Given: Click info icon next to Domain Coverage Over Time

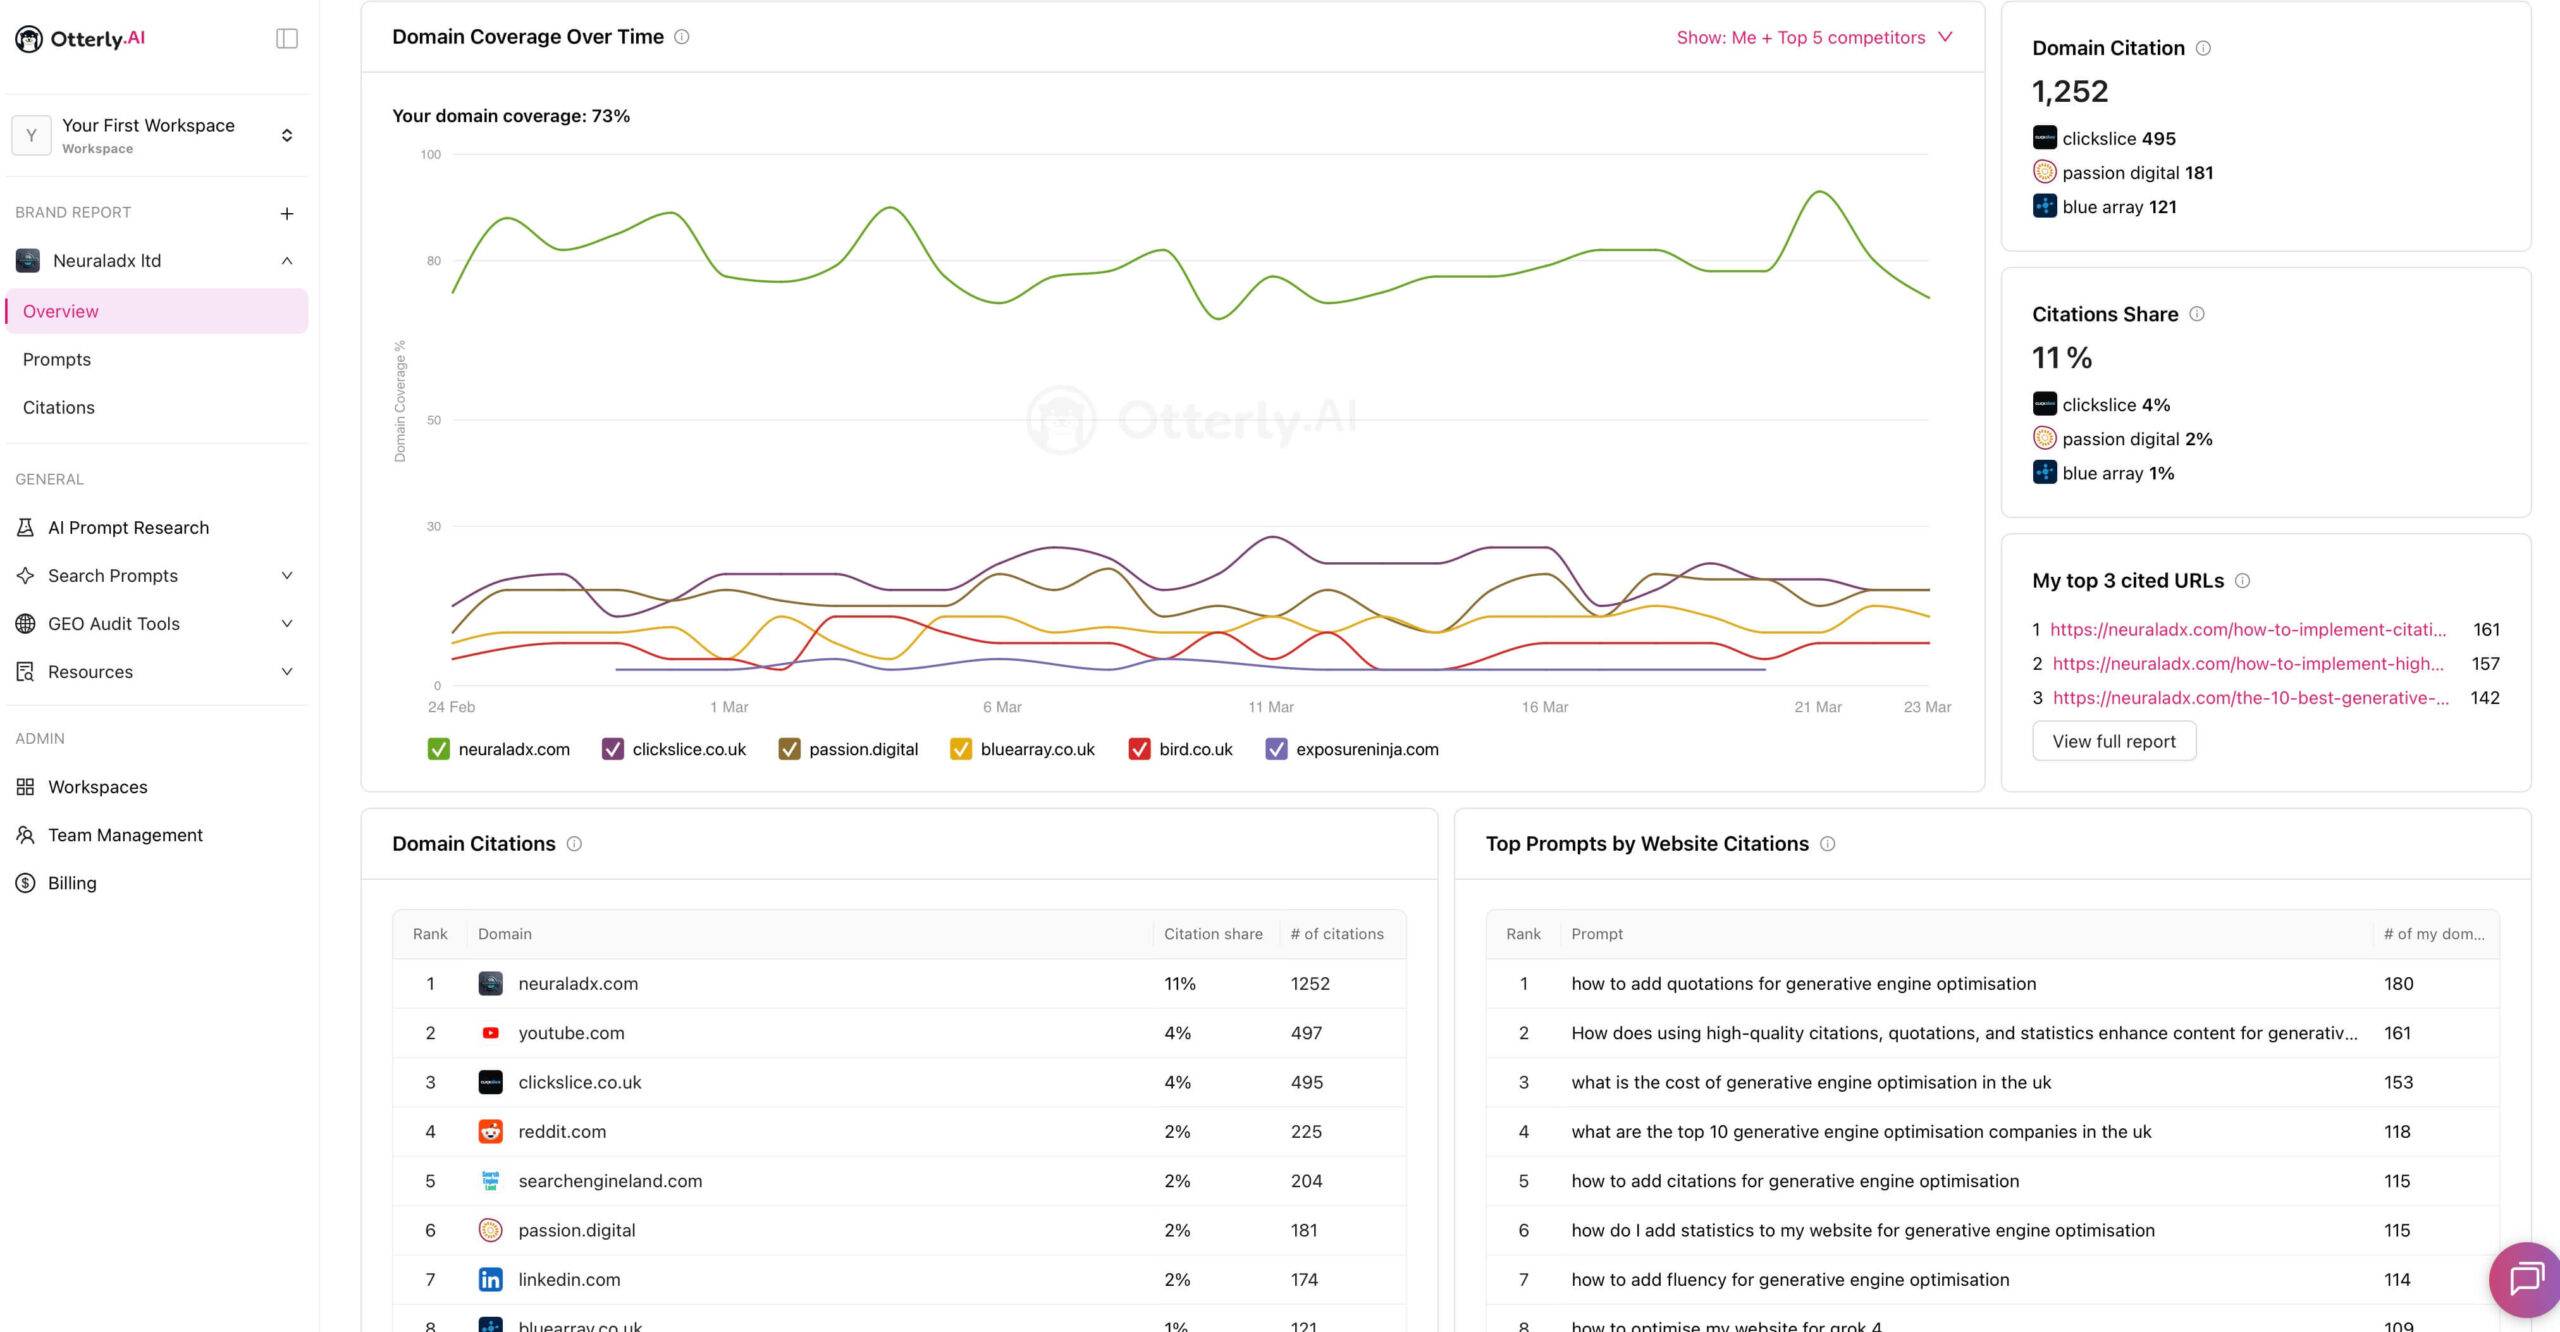Looking at the screenshot, I should [682, 37].
